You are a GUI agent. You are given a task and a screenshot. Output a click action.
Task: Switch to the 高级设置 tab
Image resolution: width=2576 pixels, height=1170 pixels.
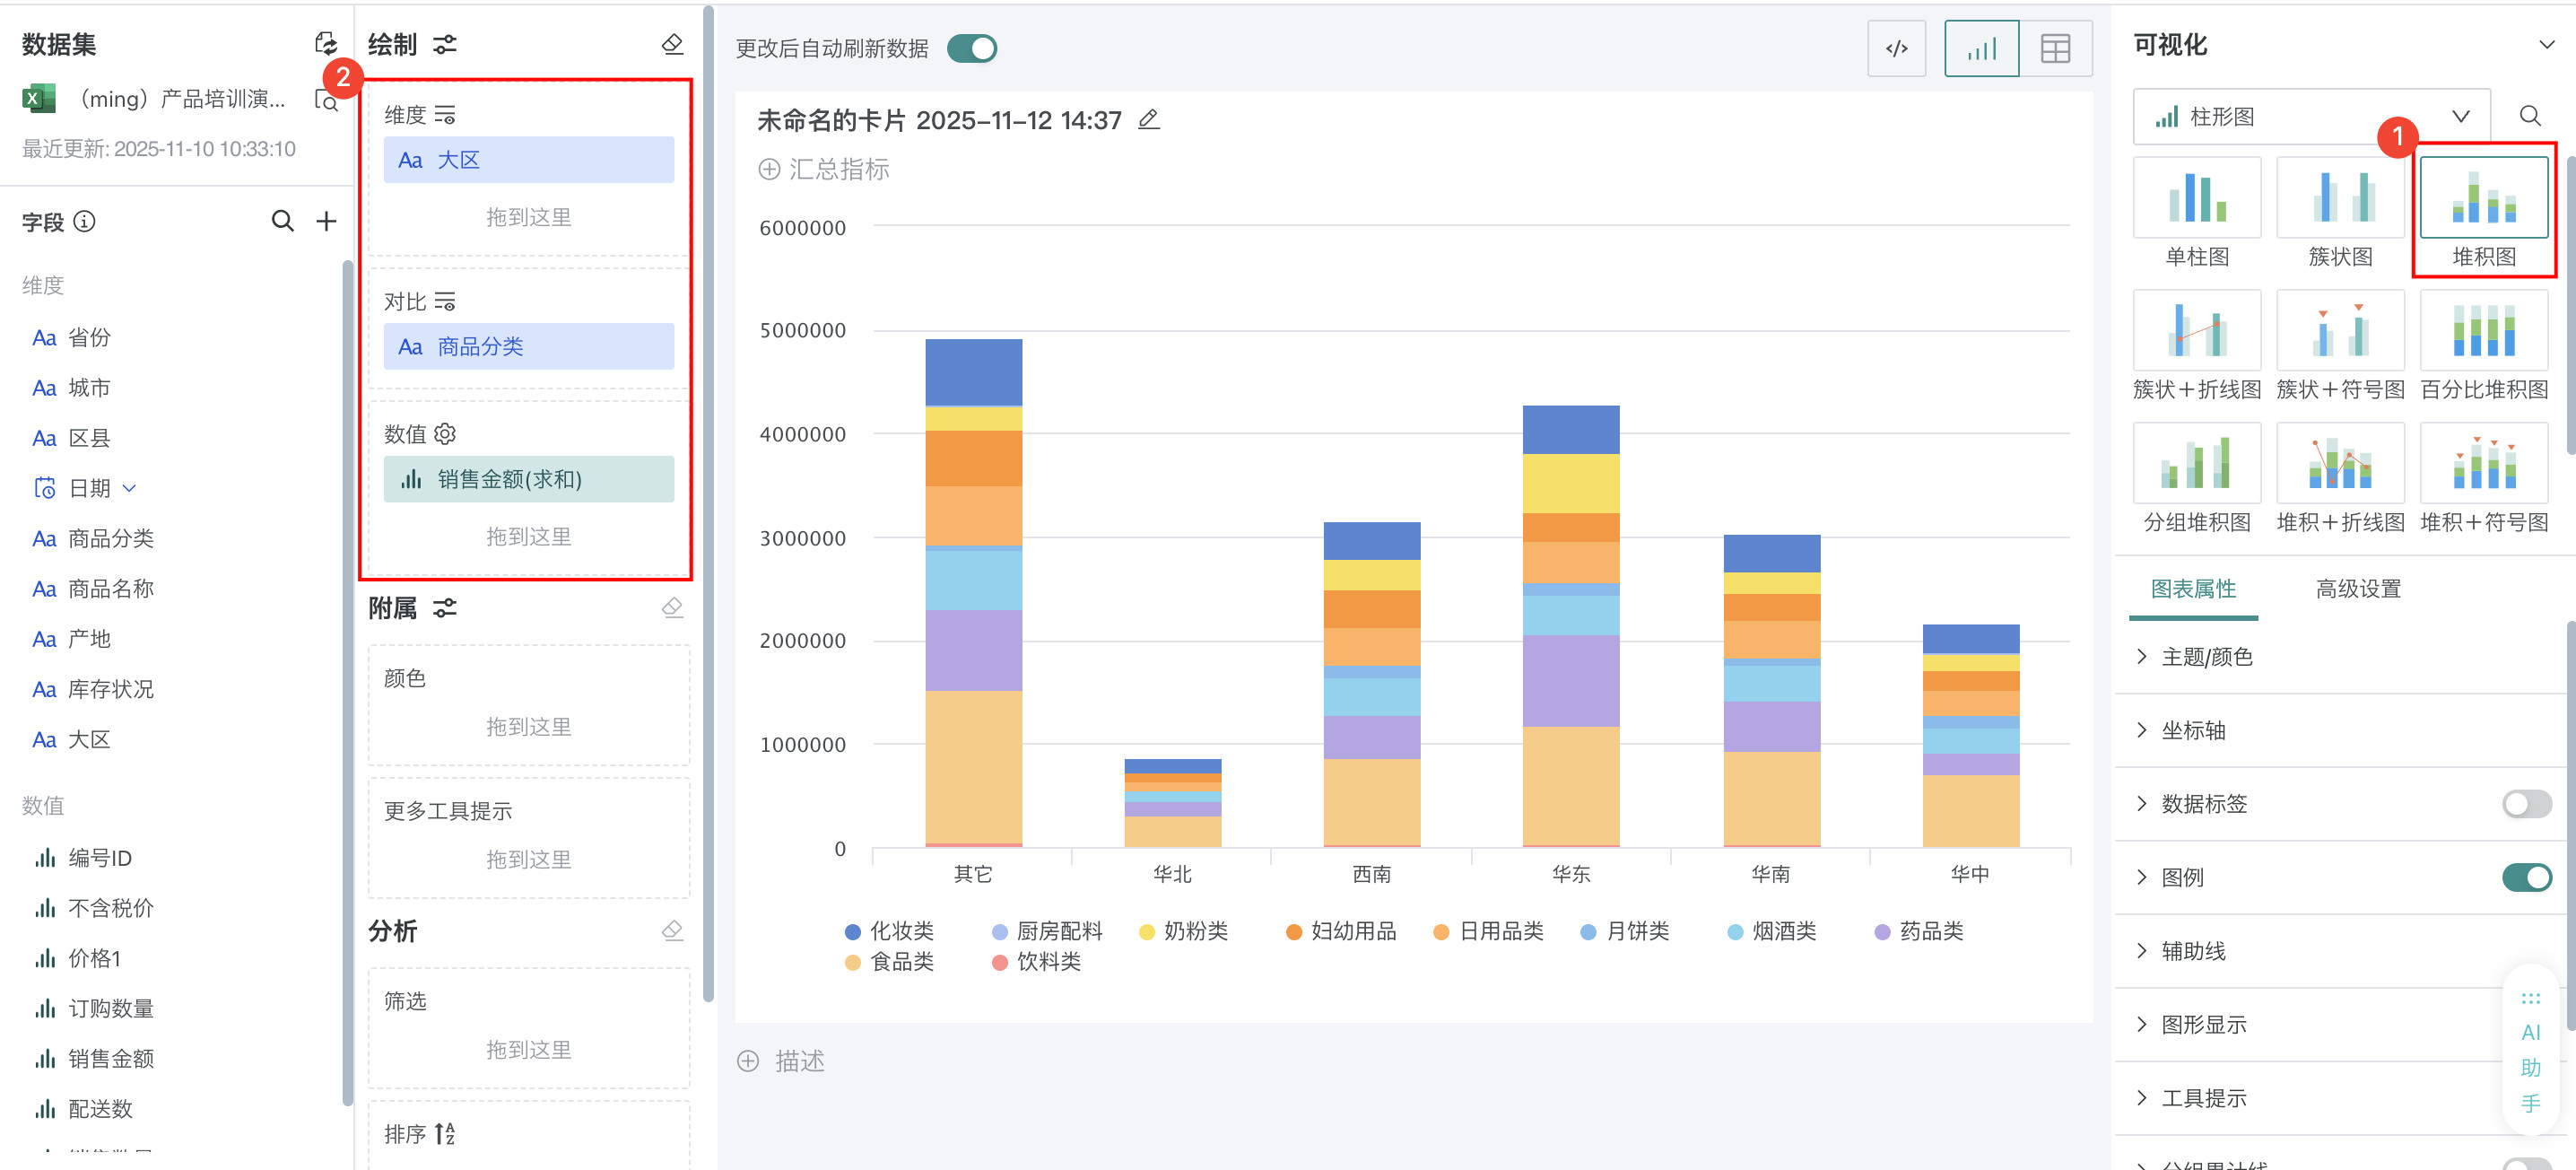(x=2357, y=588)
